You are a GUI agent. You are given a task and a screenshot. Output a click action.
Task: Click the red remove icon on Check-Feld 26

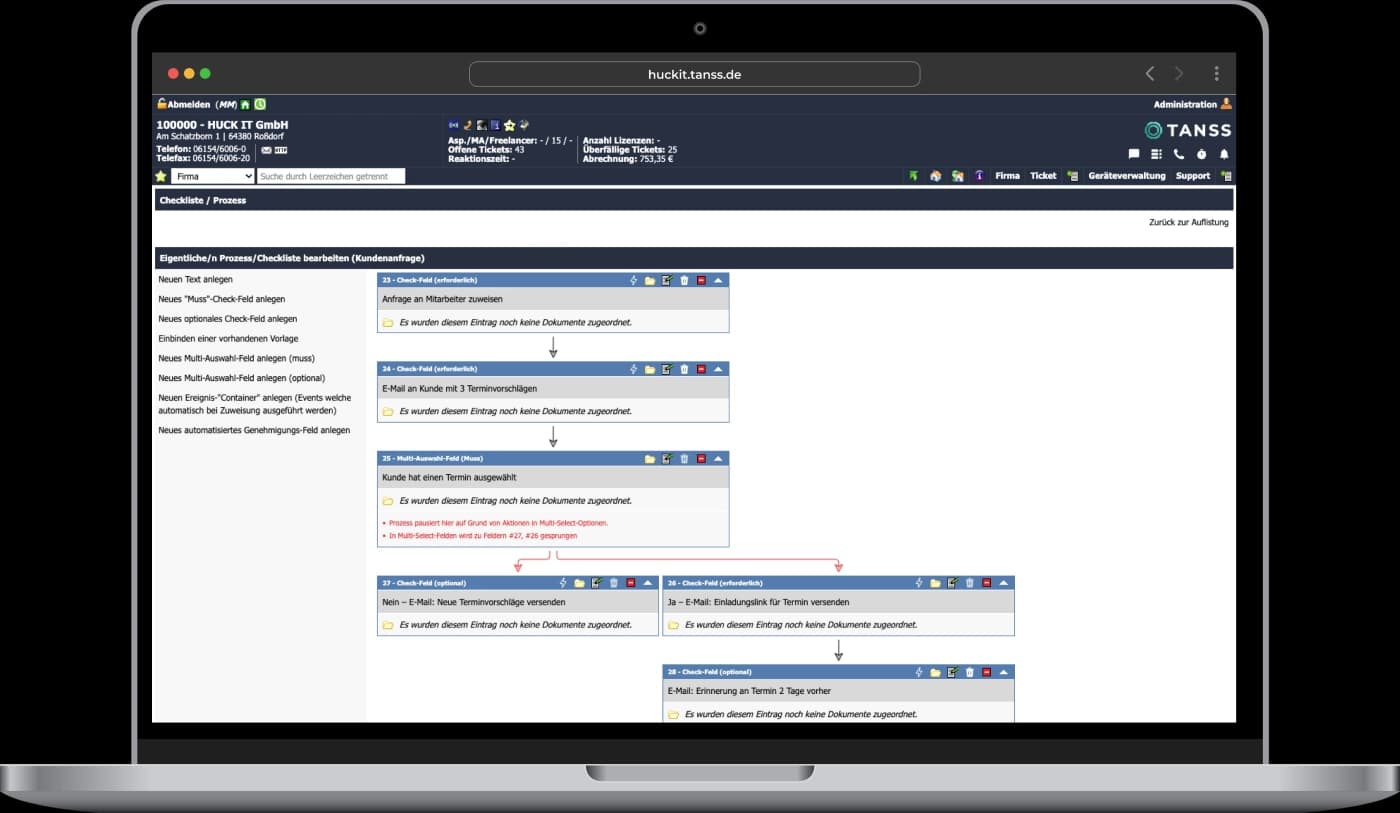pyautogui.click(x=986, y=582)
